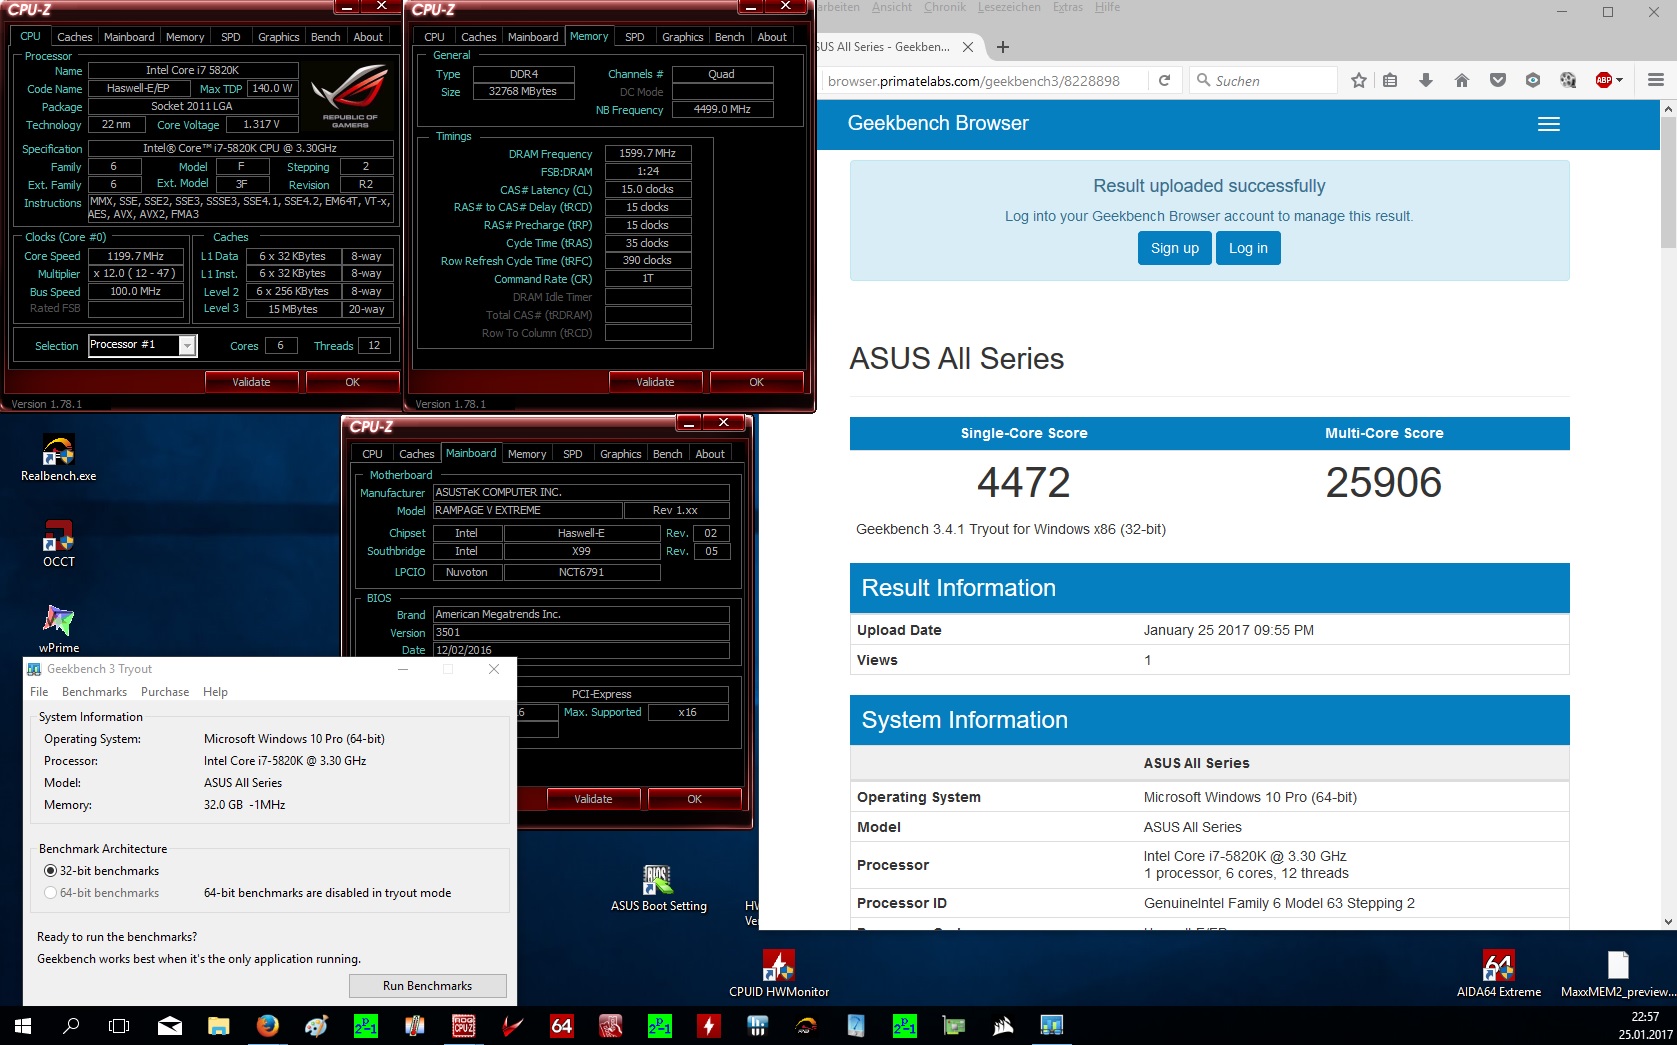Screen dimensions: 1677x1045
Task: Click the Suchen search field
Action: [1265, 81]
